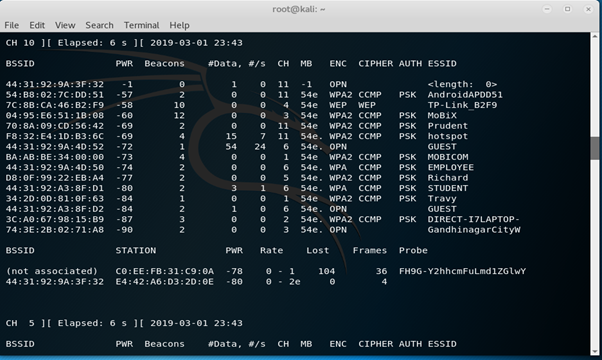Click the (not associated) entry
The image size is (602, 360).
pos(52,271)
